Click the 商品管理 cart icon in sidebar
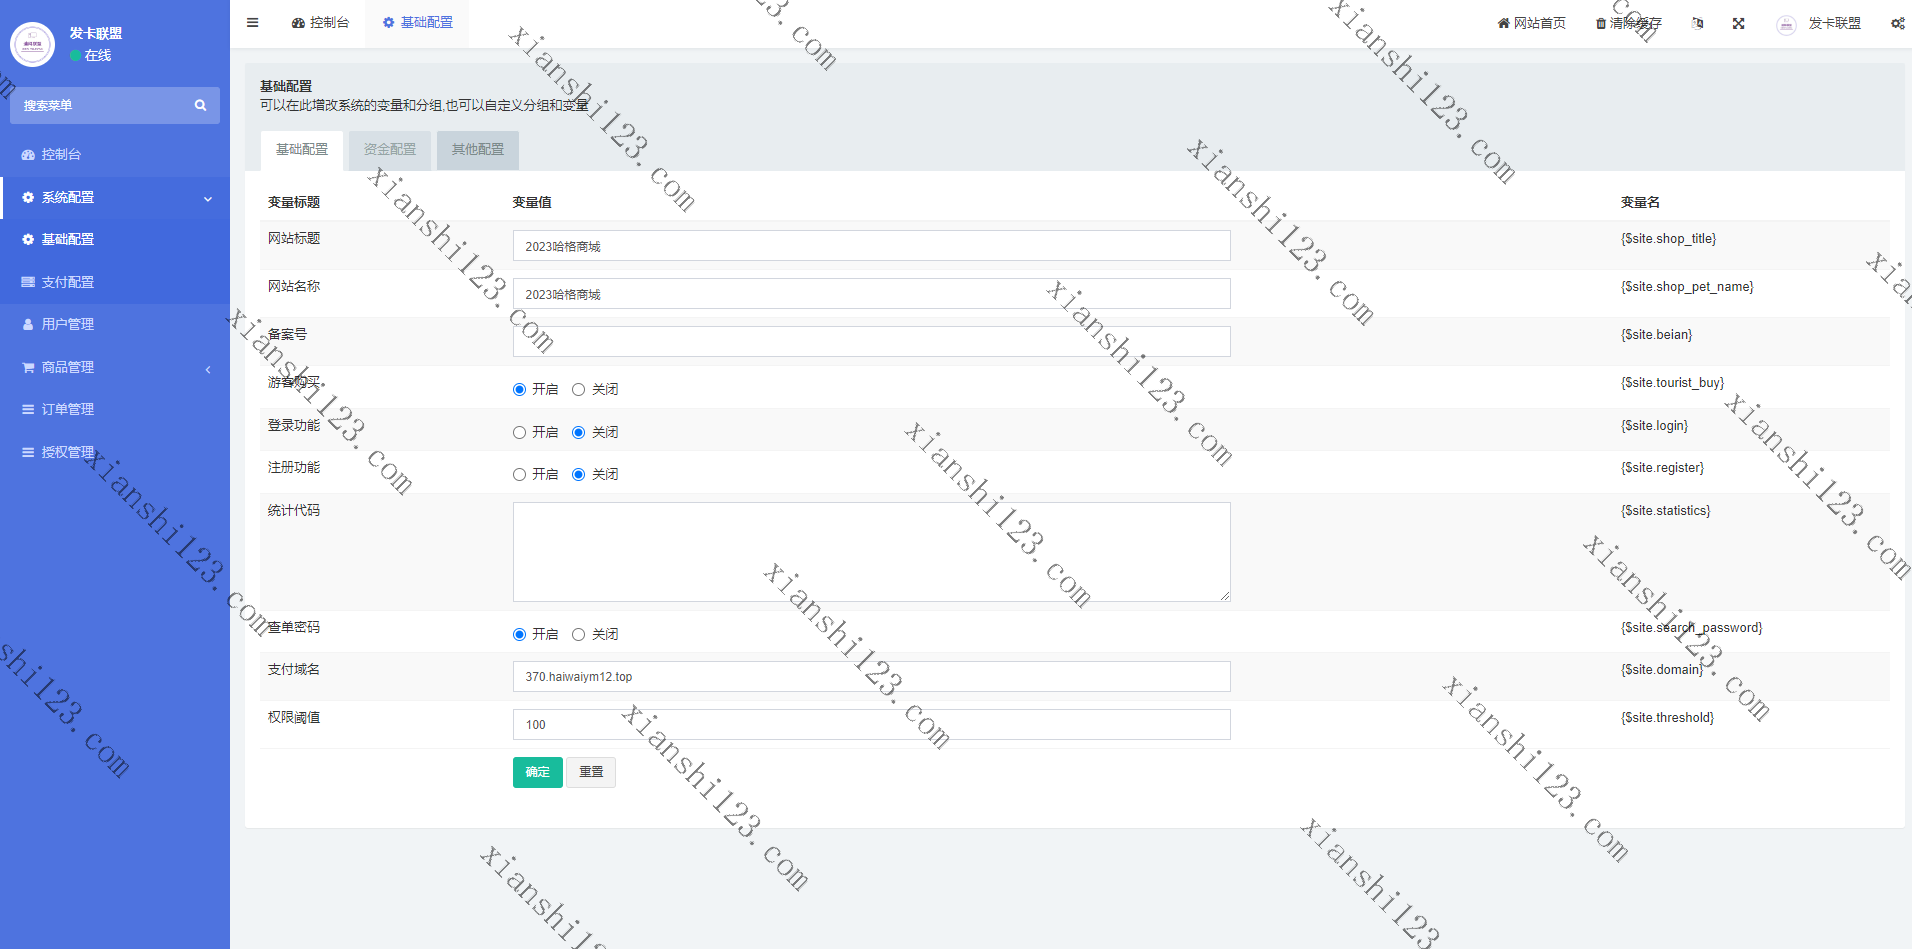 point(28,367)
